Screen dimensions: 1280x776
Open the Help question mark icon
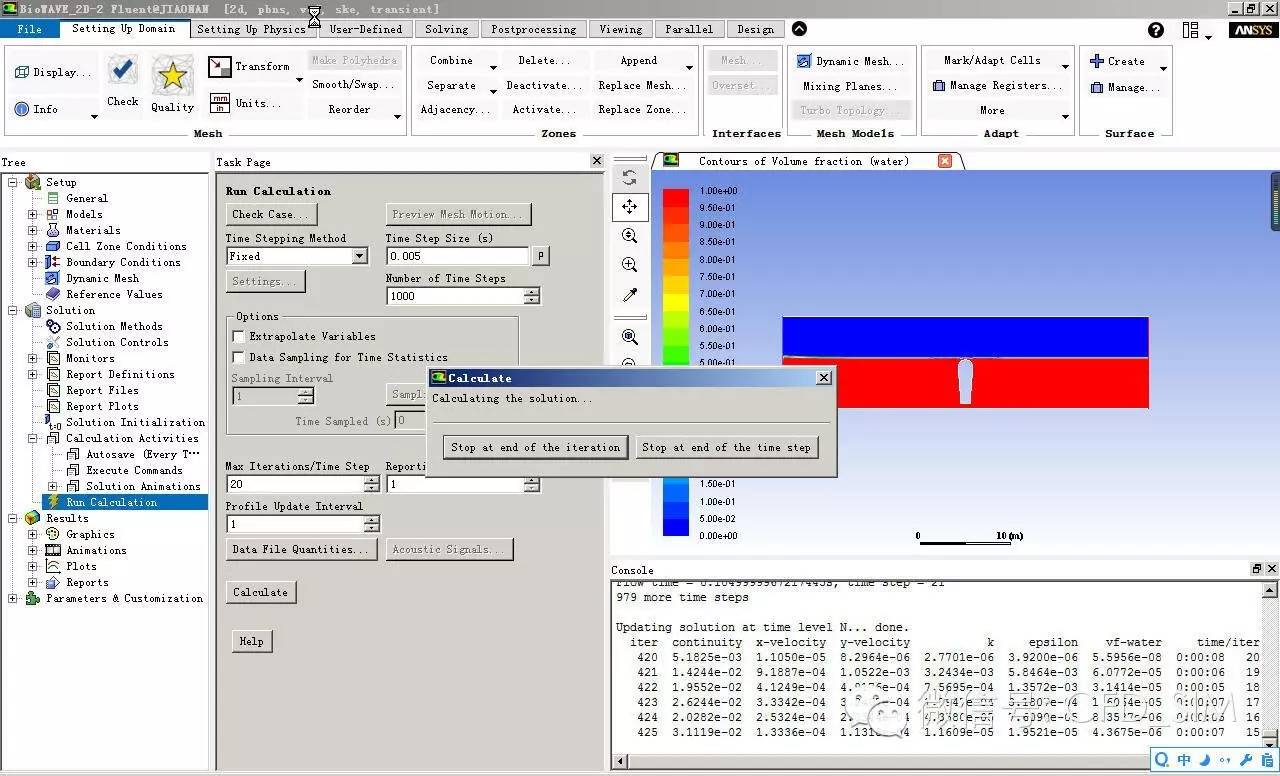coord(1156,30)
